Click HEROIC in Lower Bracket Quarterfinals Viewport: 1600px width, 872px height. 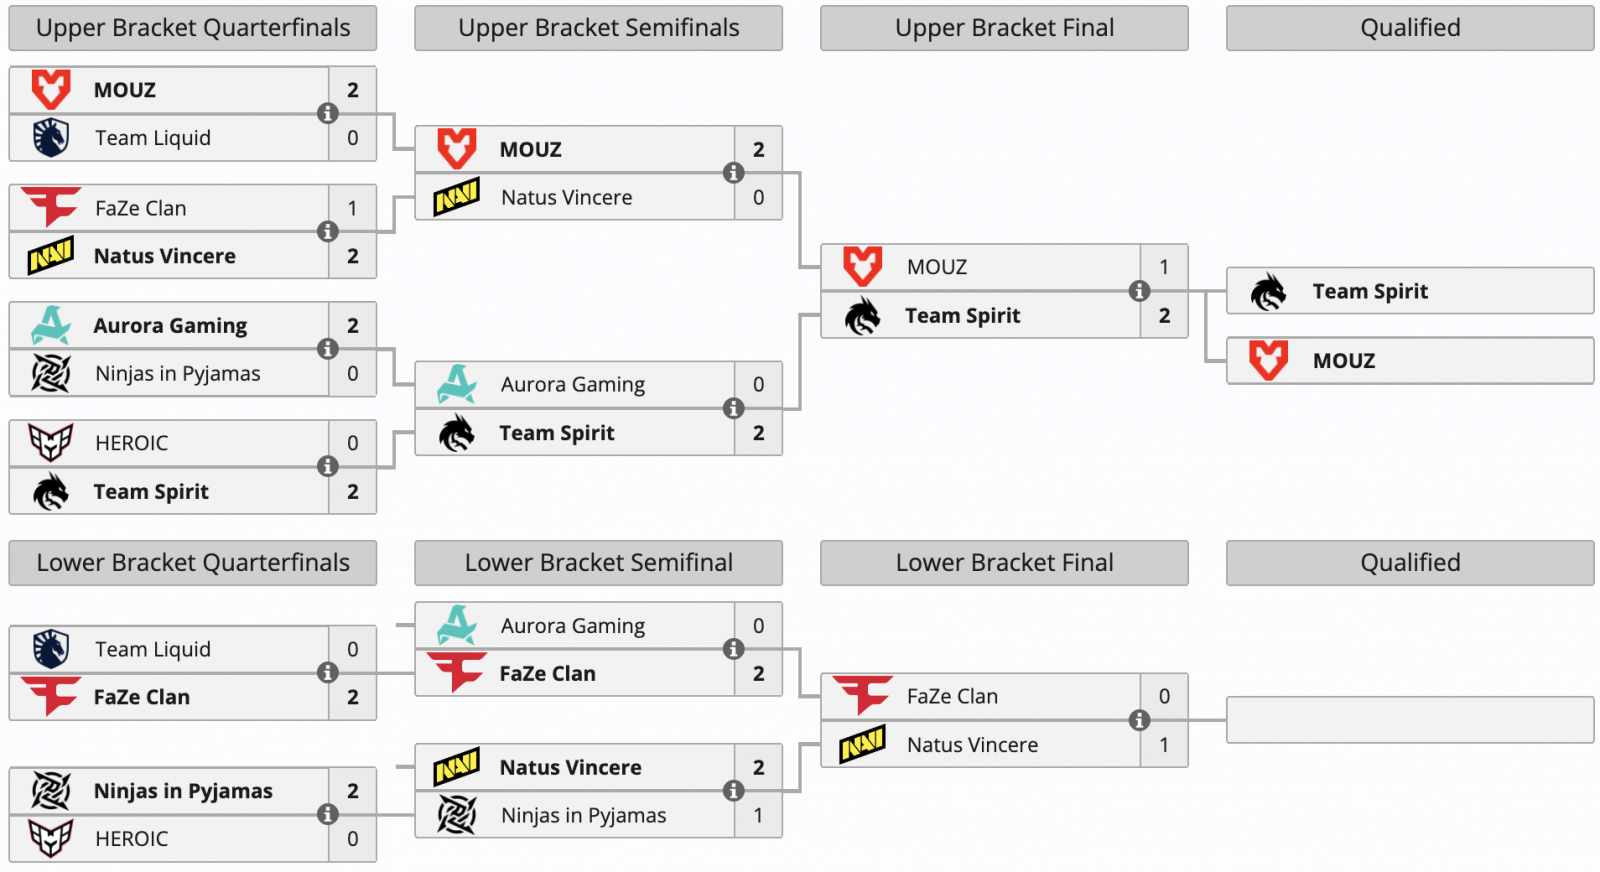131,839
